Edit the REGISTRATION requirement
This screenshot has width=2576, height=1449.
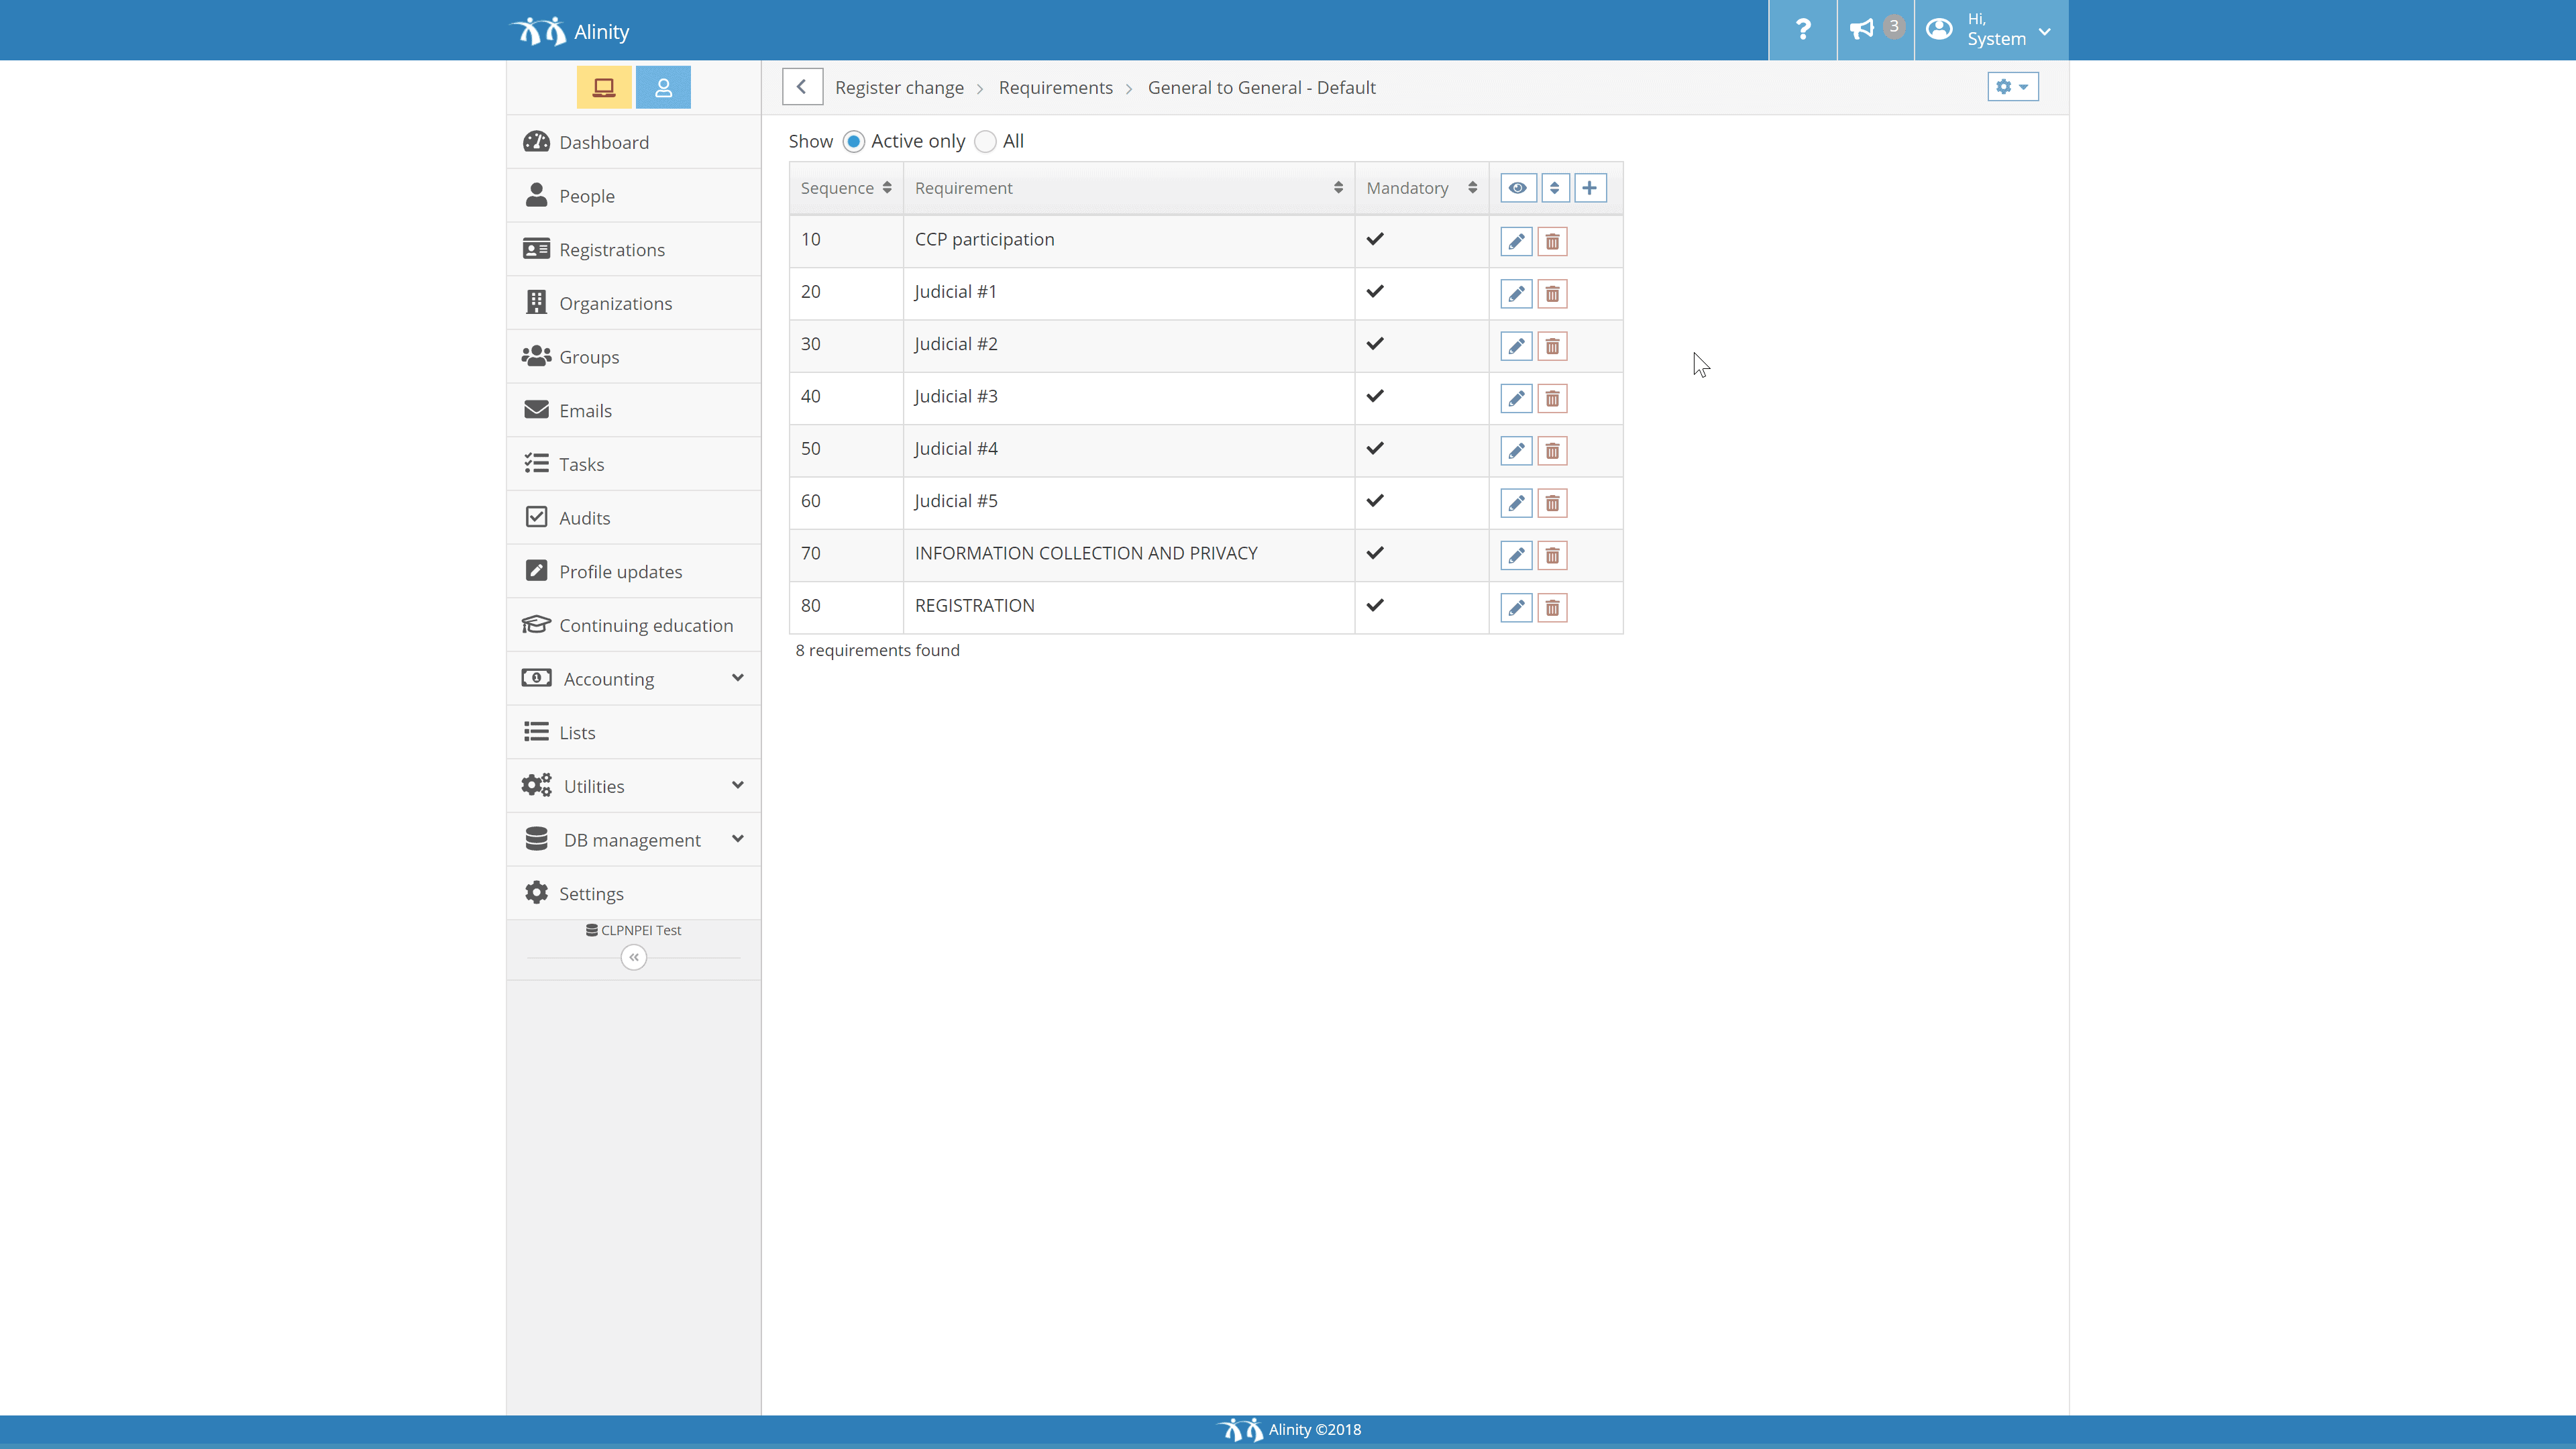[x=1516, y=608]
